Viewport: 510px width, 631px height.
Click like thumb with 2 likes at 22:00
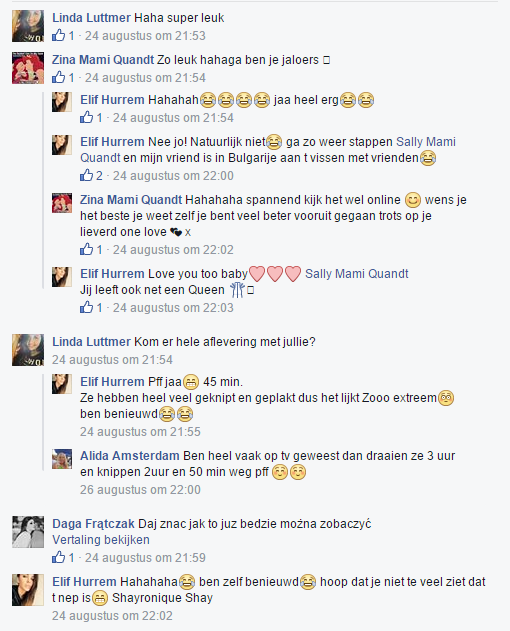pos(87,175)
